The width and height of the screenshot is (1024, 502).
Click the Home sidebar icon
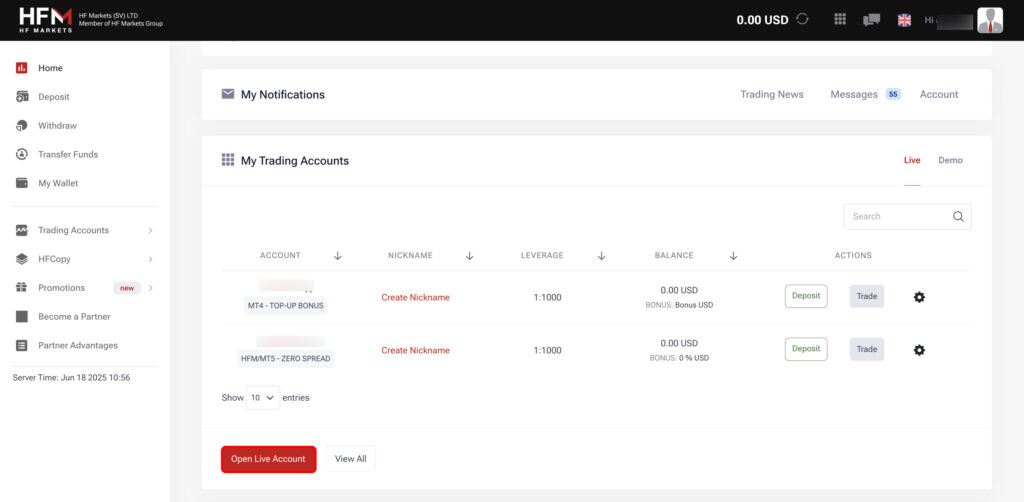(x=22, y=68)
